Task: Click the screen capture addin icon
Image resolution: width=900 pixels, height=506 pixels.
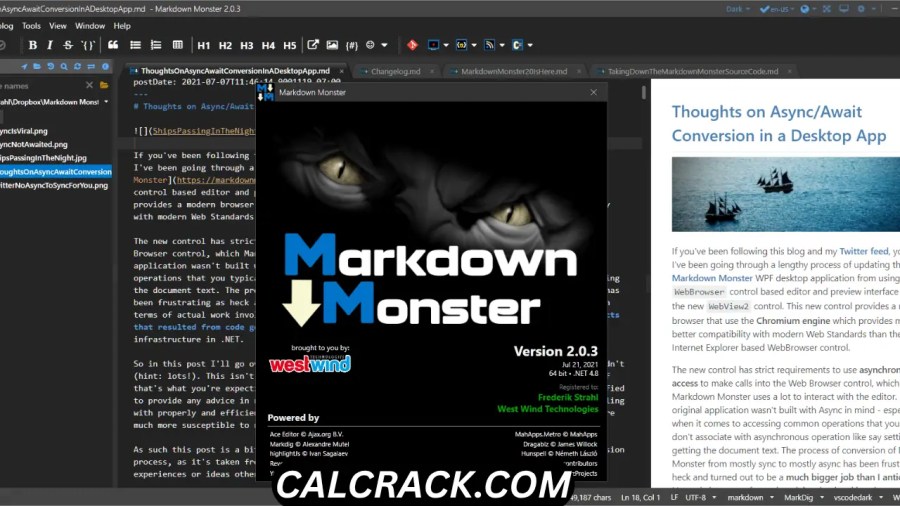Action: (x=433, y=45)
